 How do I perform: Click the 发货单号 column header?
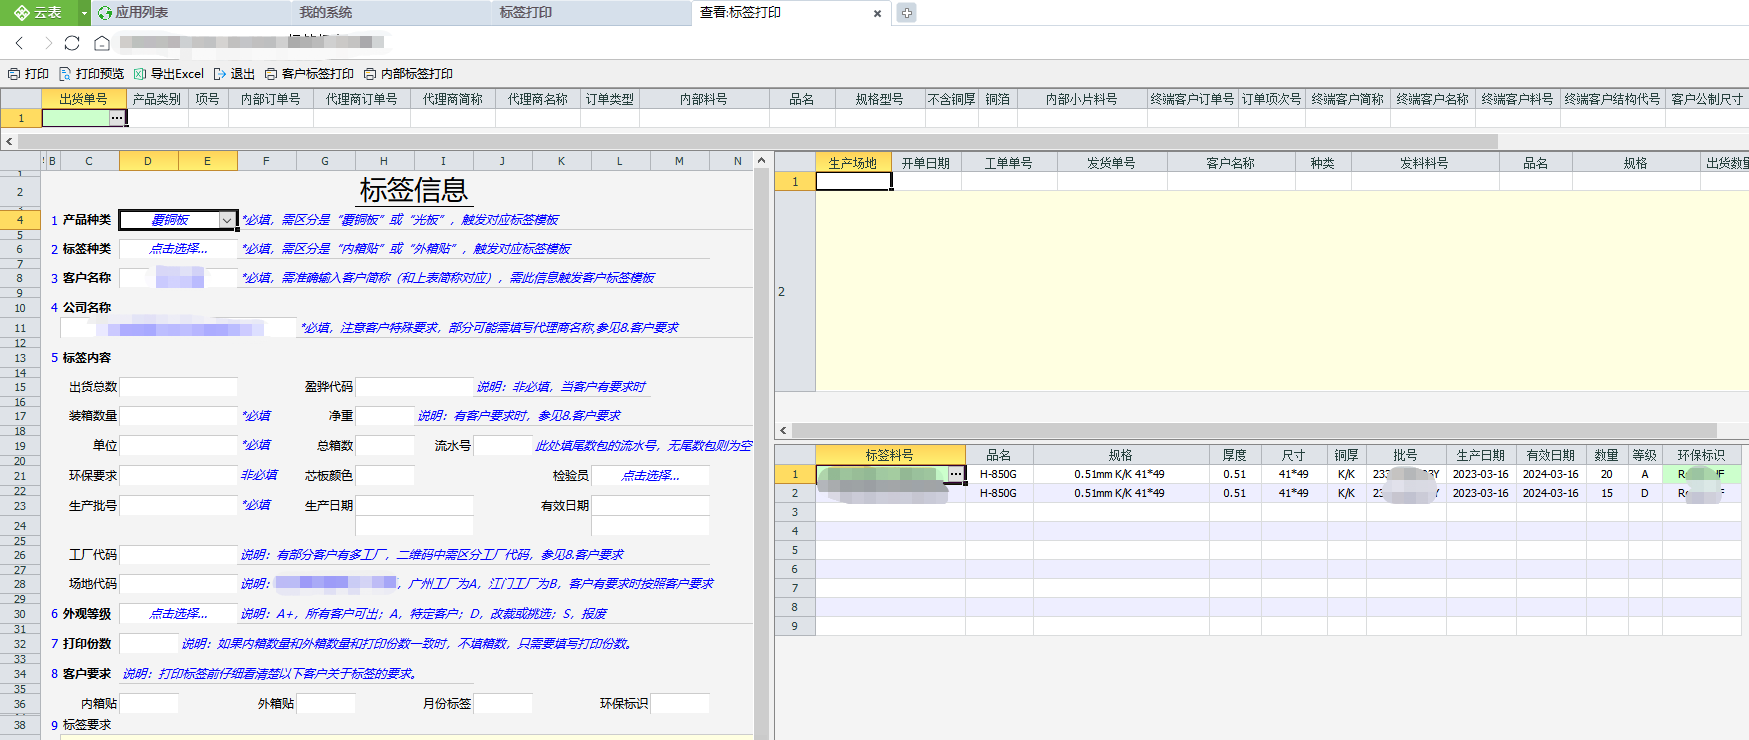point(1112,163)
